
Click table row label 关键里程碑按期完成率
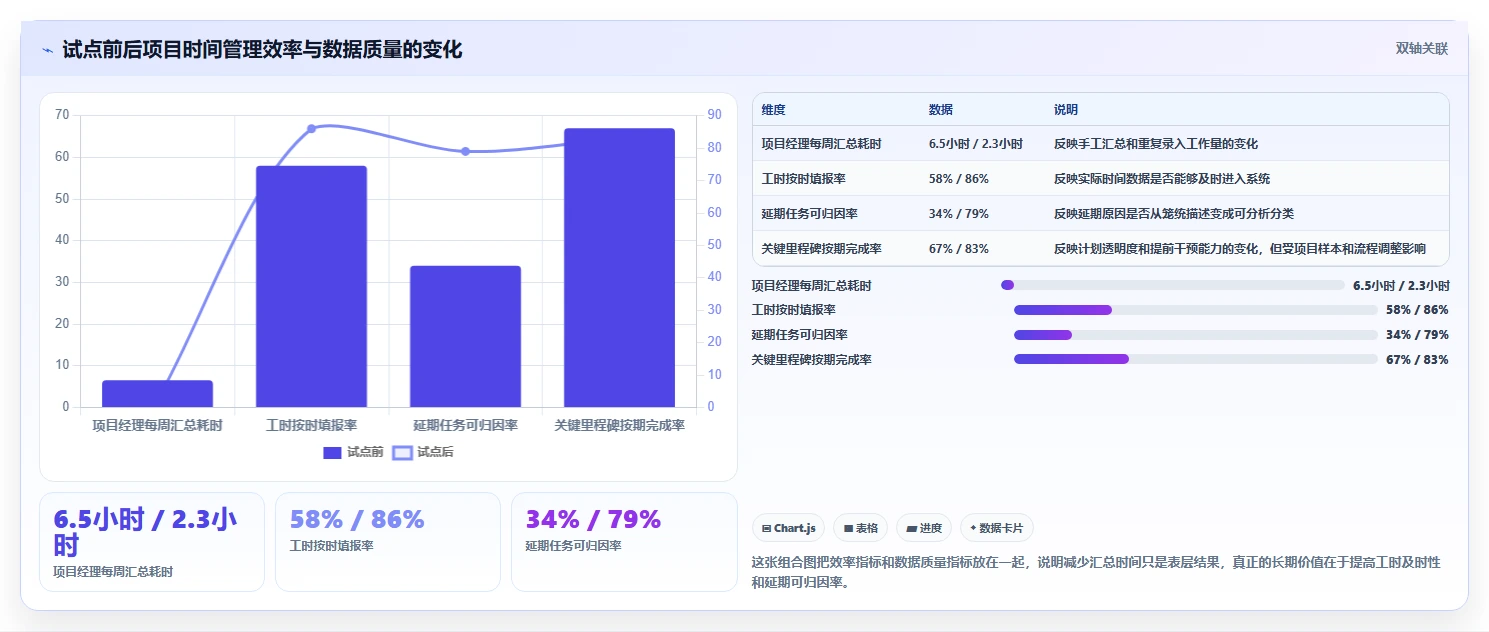(821, 249)
